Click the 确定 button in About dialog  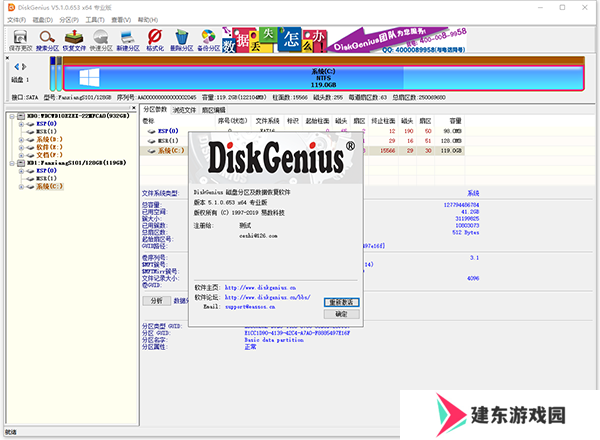341,314
